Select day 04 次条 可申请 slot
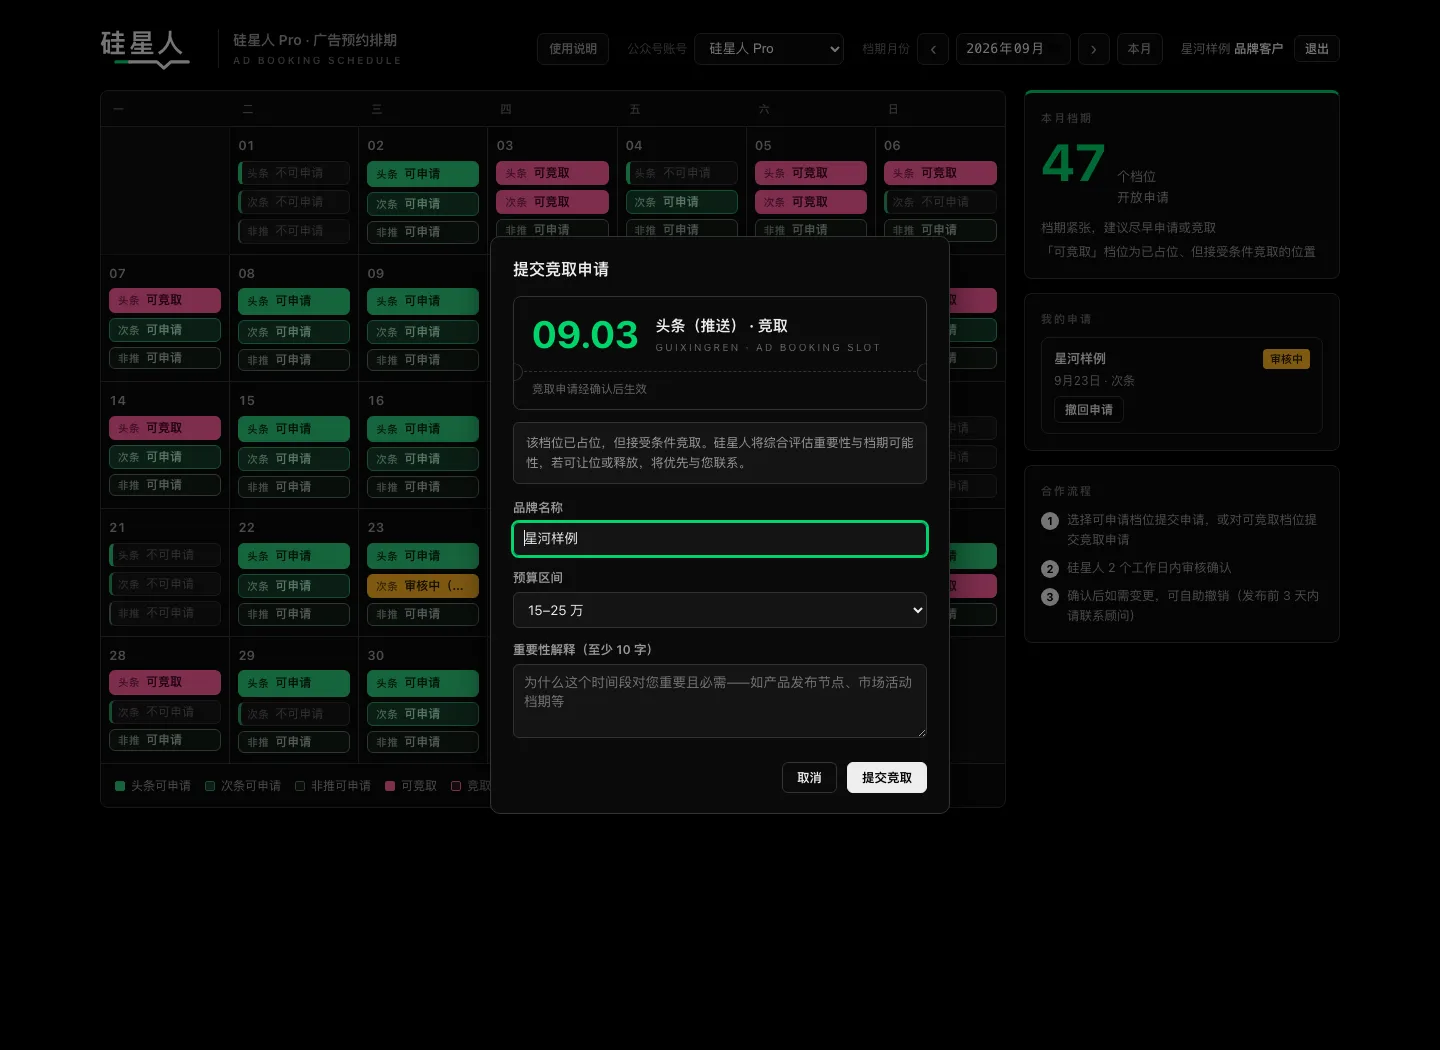Image resolution: width=1440 pixels, height=1050 pixels. [x=681, y=202]
